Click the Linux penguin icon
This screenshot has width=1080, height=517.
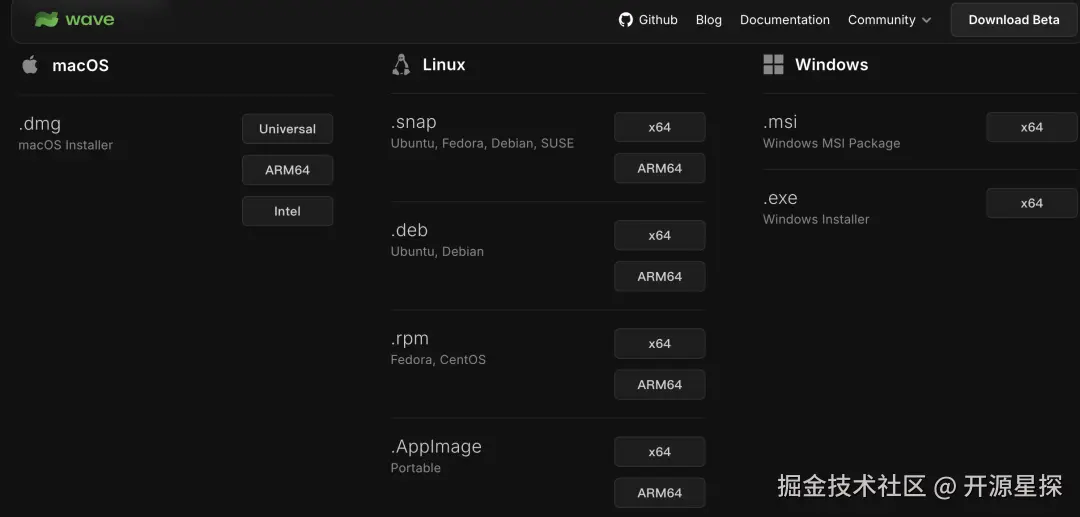(x=401, y=65)
